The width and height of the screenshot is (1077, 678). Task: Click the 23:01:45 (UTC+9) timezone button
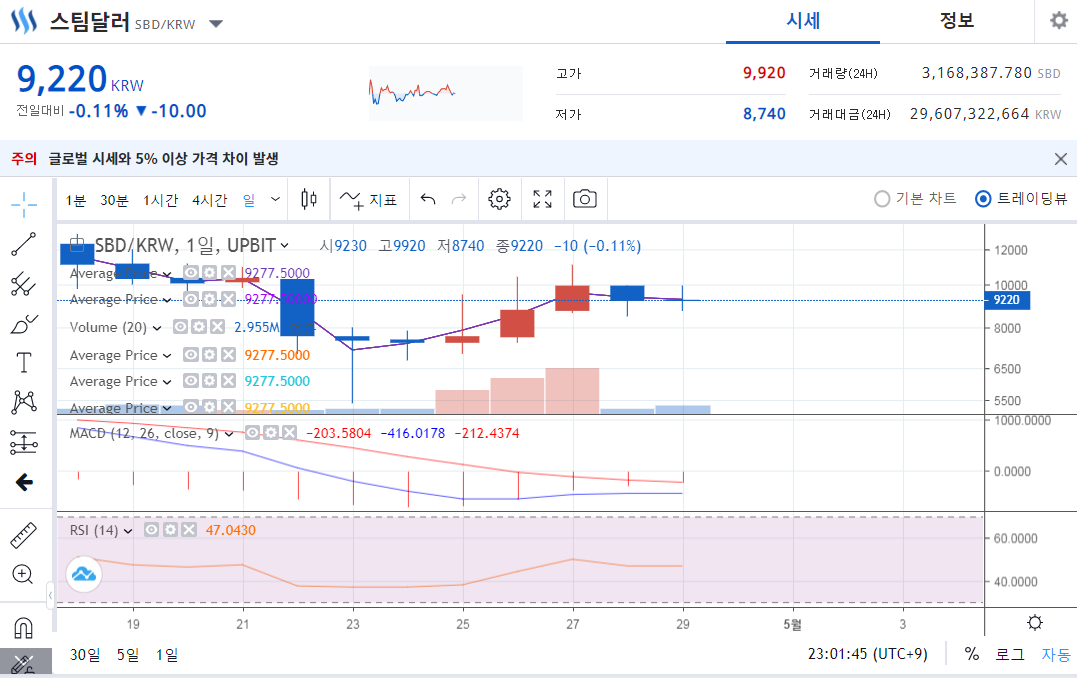pos(868,654)
